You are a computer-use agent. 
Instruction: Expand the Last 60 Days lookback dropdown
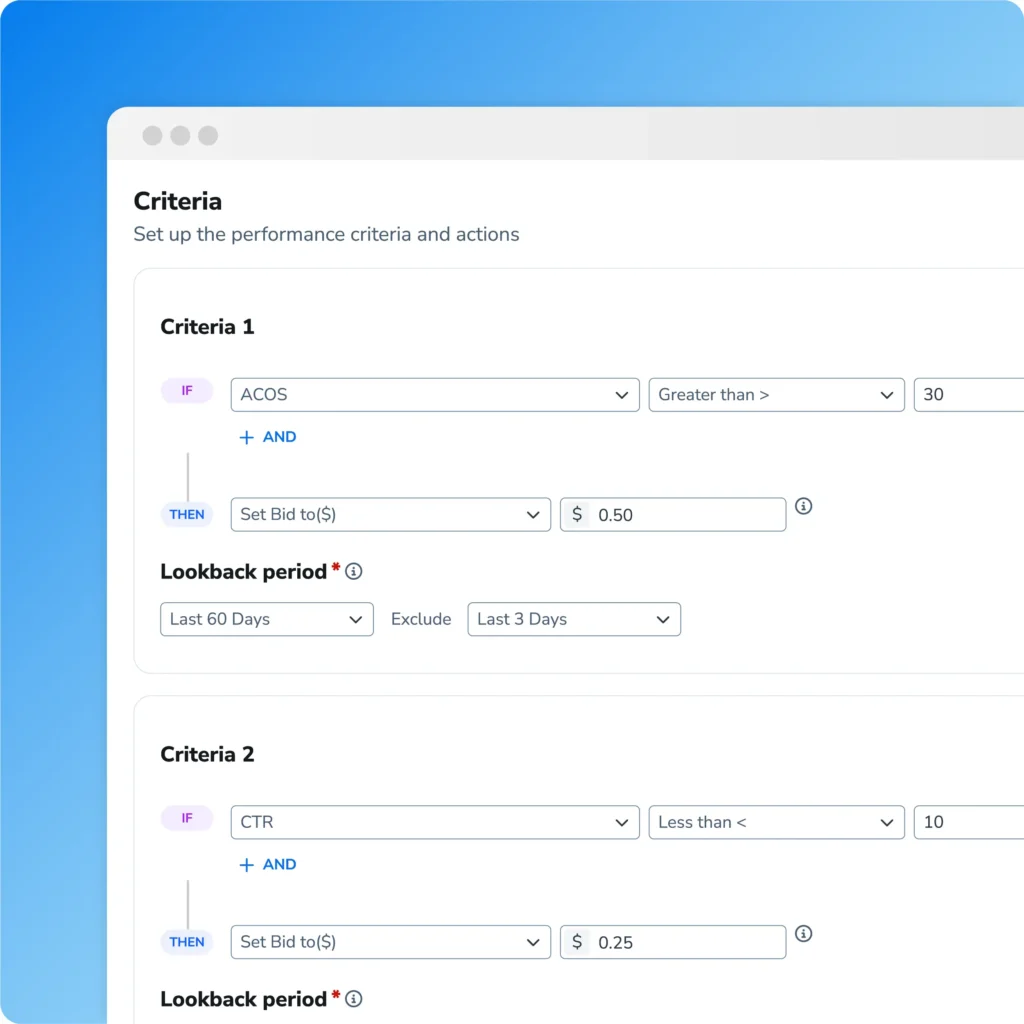tap(266, 619)
